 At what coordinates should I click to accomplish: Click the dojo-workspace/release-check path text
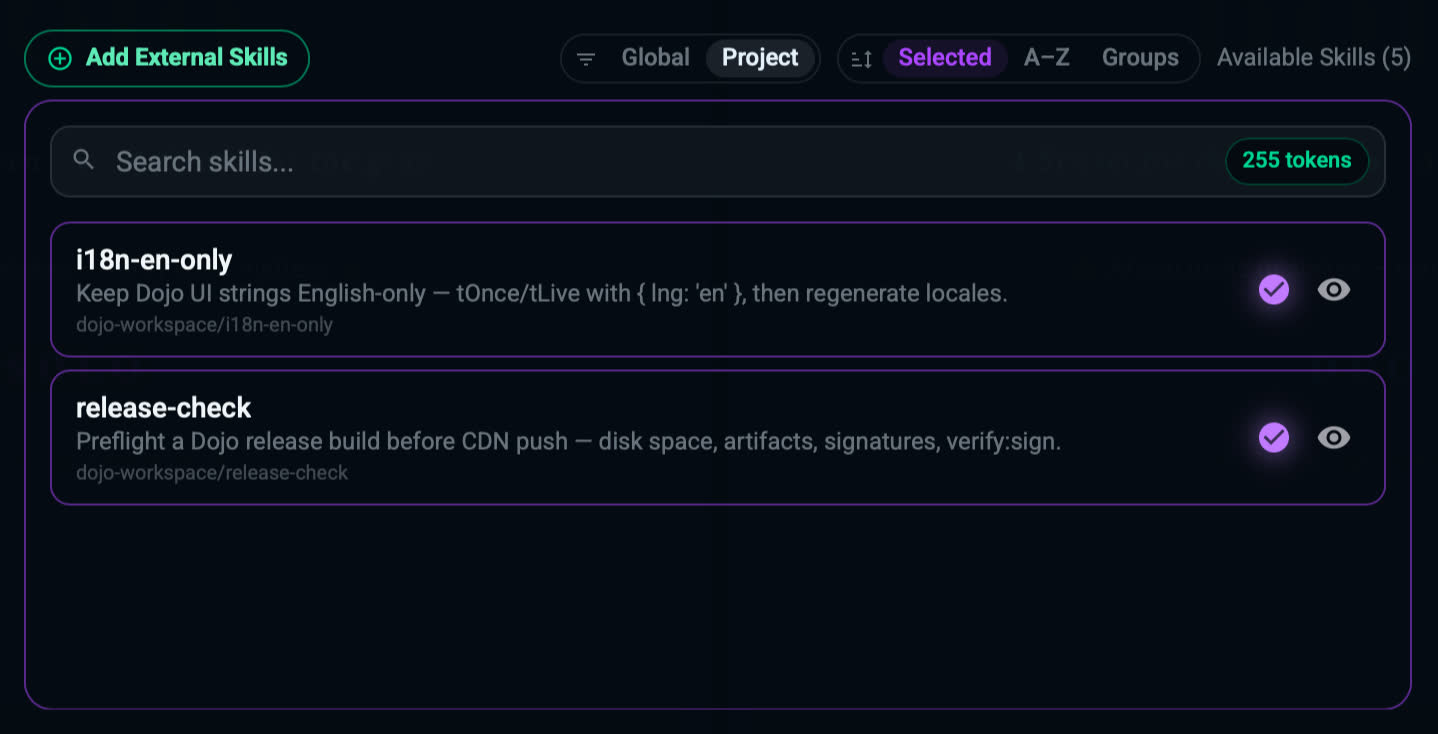pyautogui.click(x=212, y=472)
